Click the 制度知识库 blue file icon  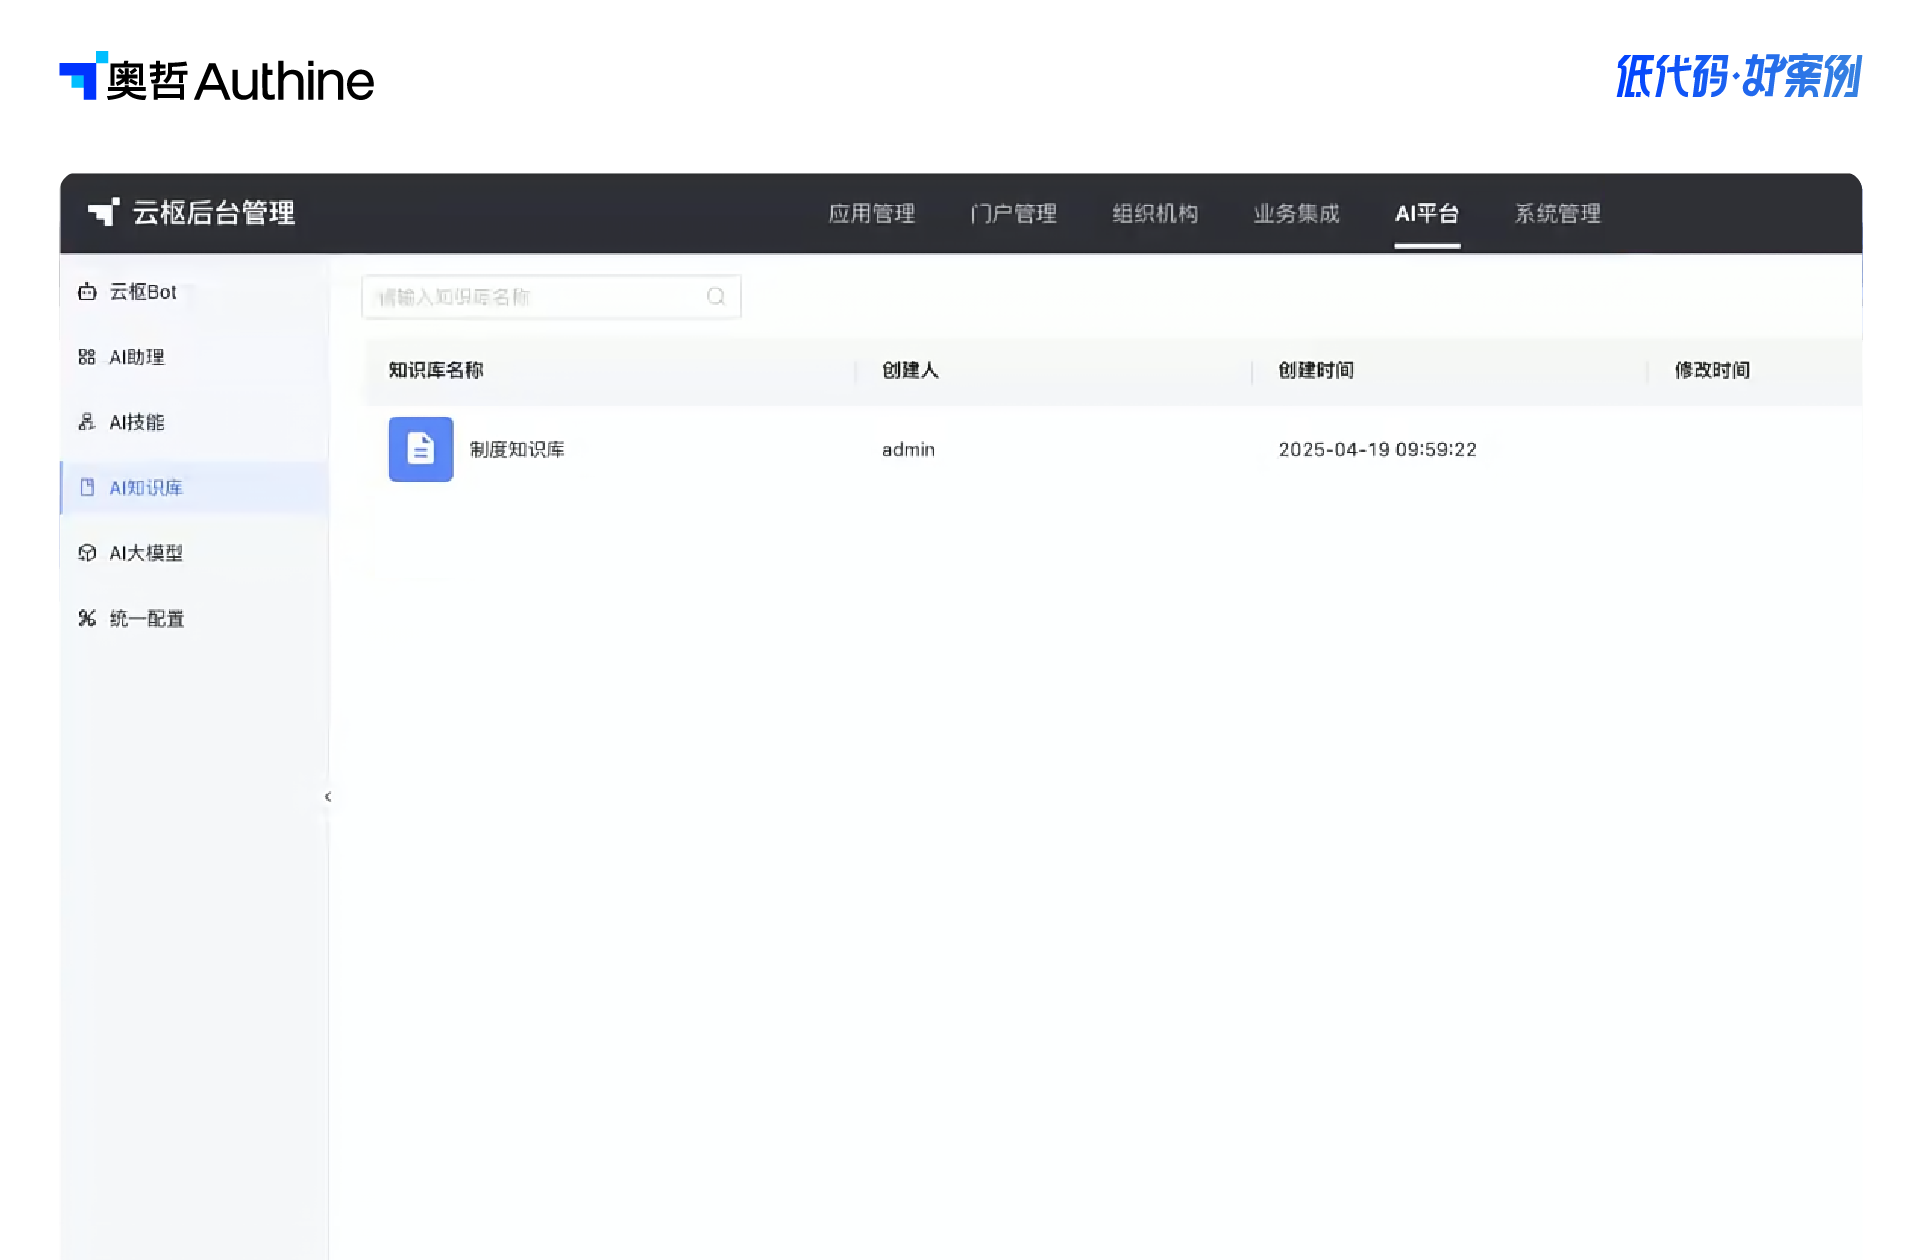coord(421,449)
